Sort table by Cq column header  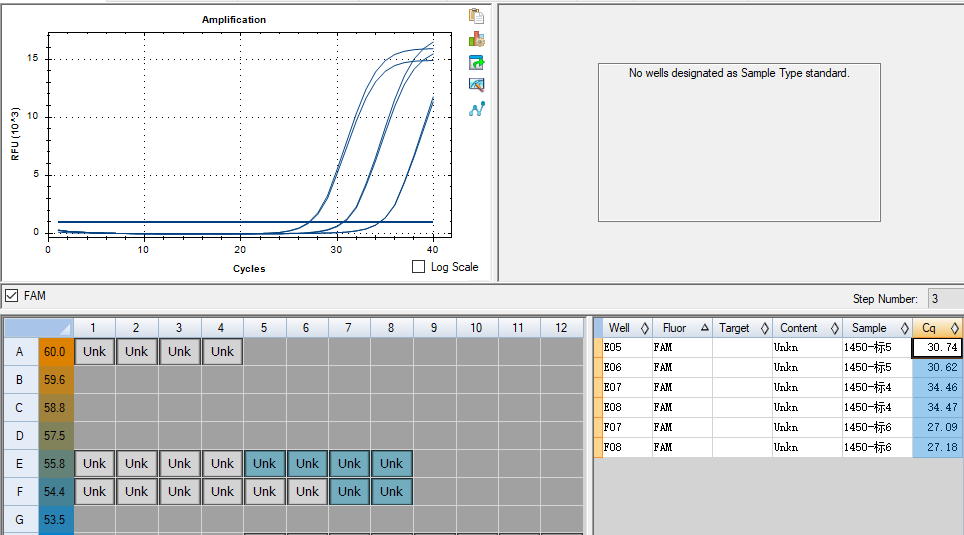tap(937, 328)
